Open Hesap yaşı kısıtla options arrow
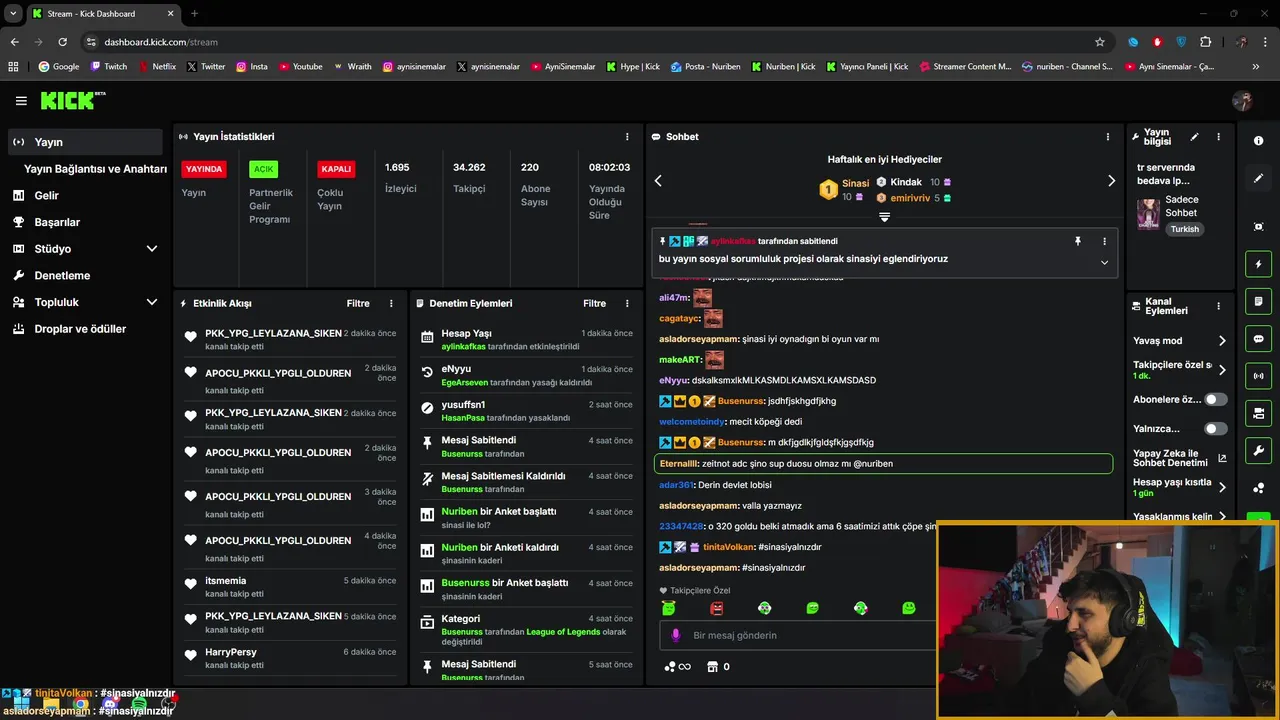1280x720 pixels. pos(1222,487)
